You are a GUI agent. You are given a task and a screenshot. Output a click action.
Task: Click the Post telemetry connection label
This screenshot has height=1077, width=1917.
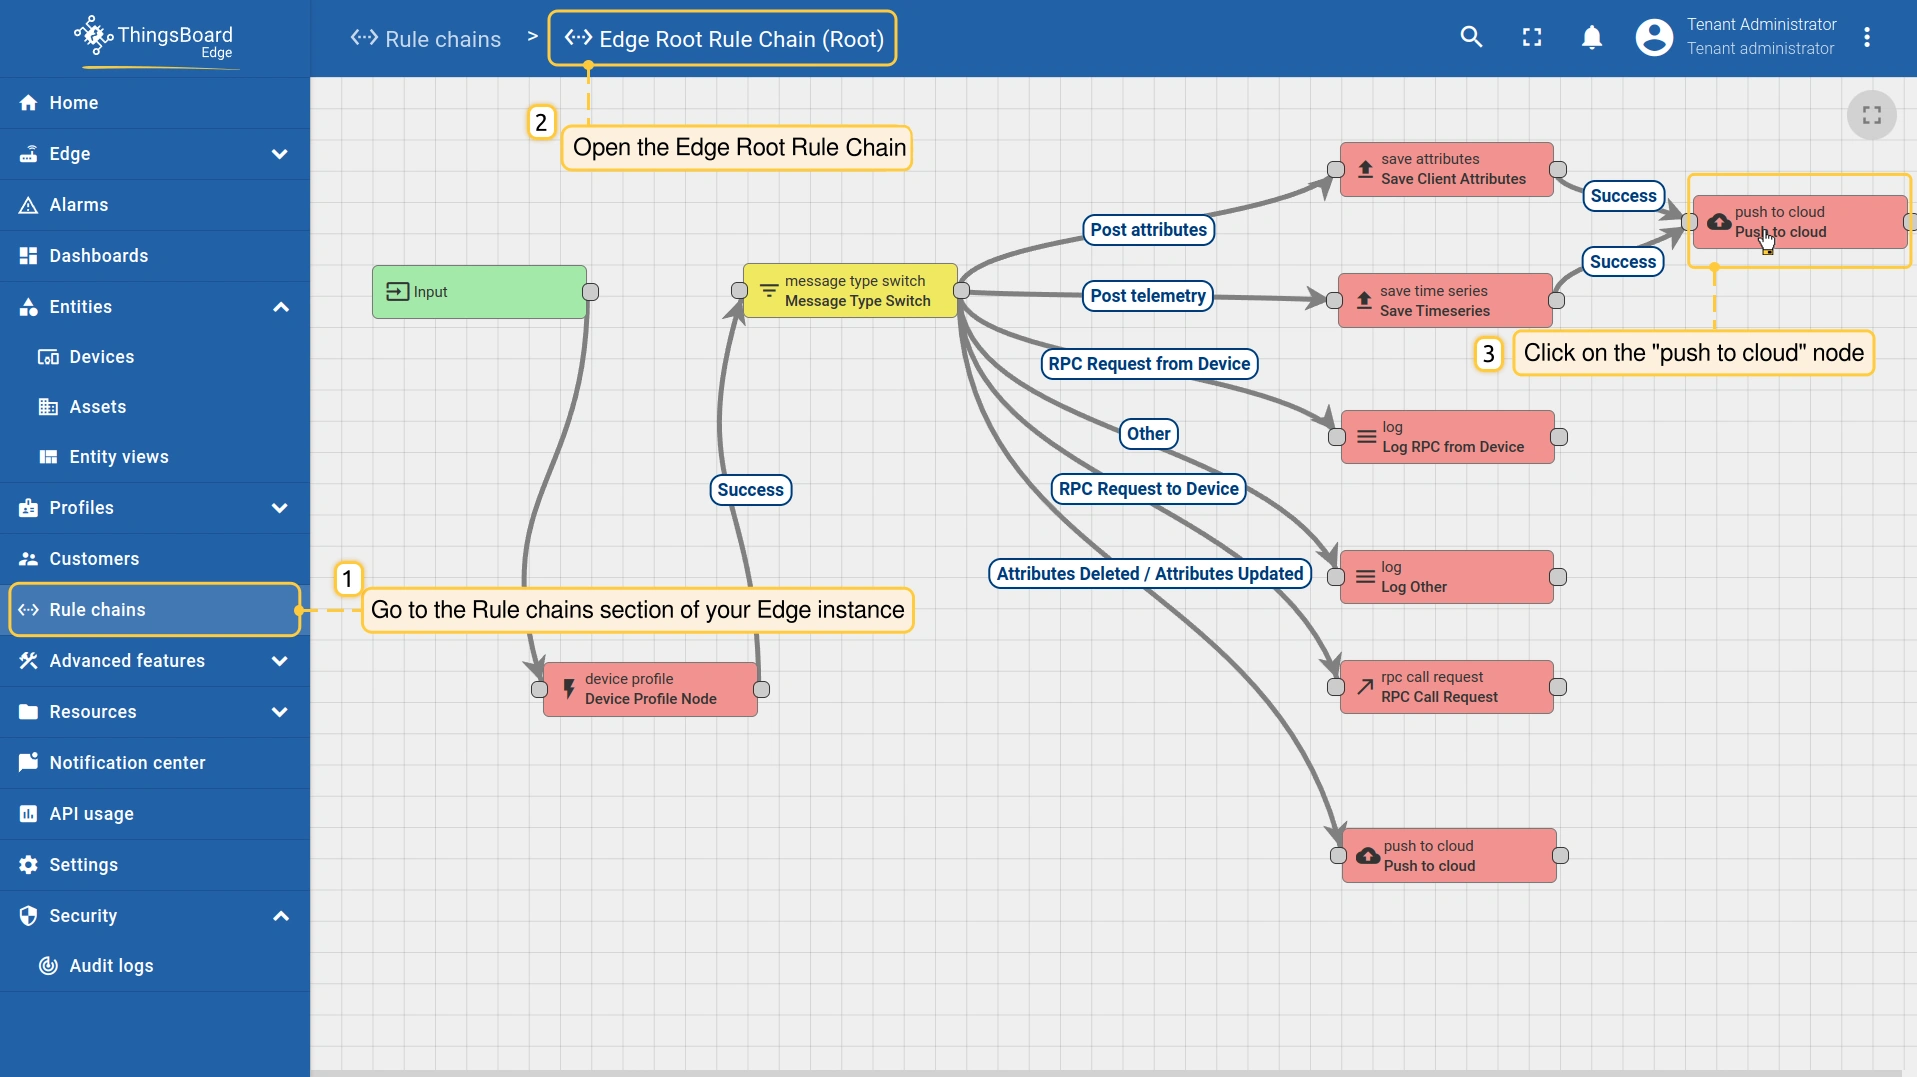pyautogui.click(x=1147, y=296)
